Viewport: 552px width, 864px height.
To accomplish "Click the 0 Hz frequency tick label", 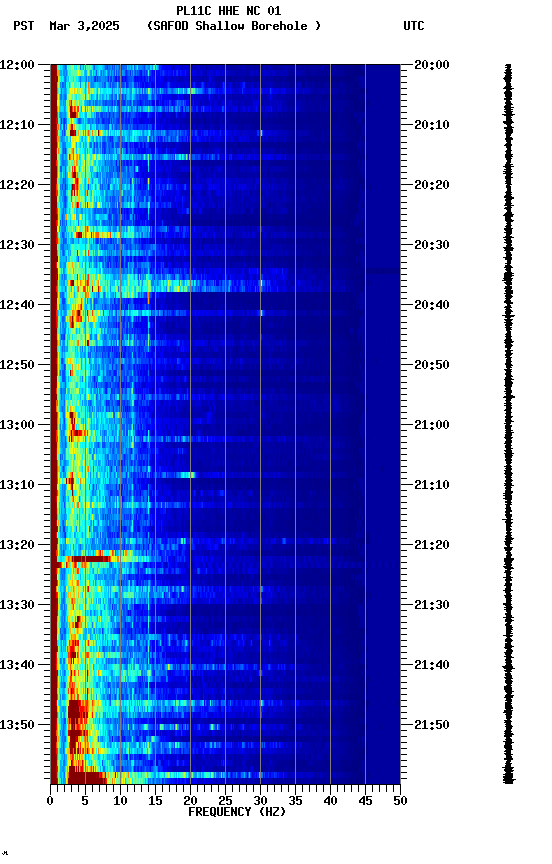I will pyautogui.click(x=50, y=802).
